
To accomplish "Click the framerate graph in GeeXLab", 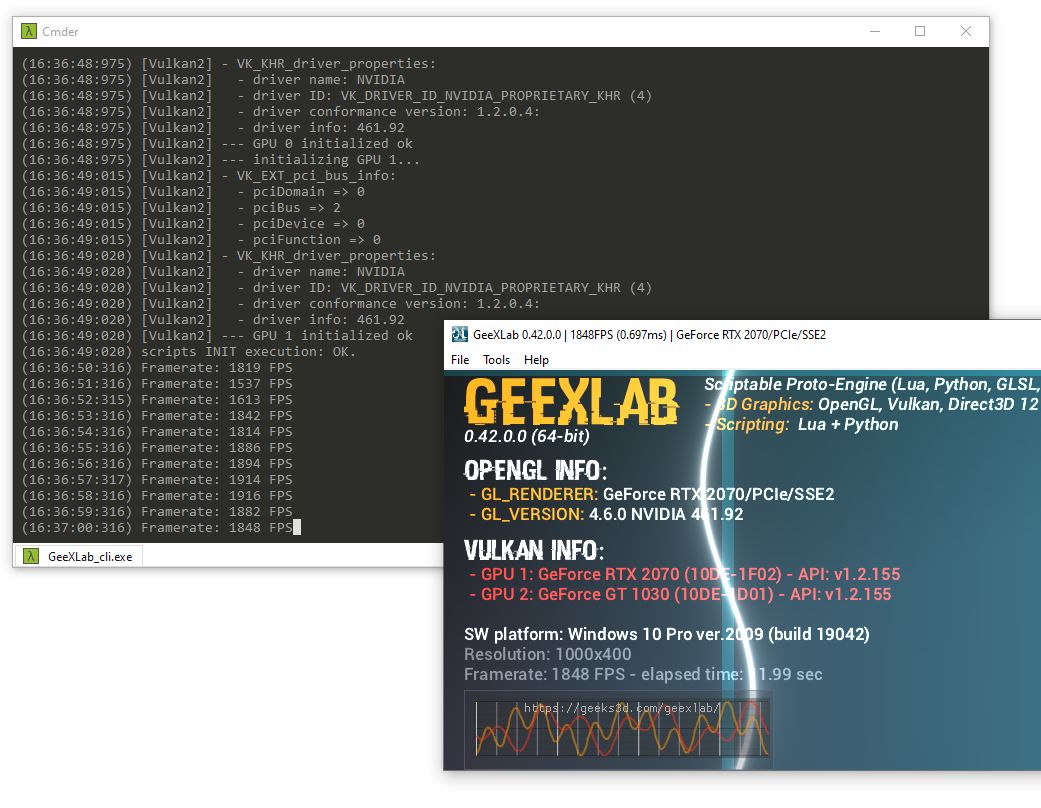I will pyautogui.click(x=618, y=730).
